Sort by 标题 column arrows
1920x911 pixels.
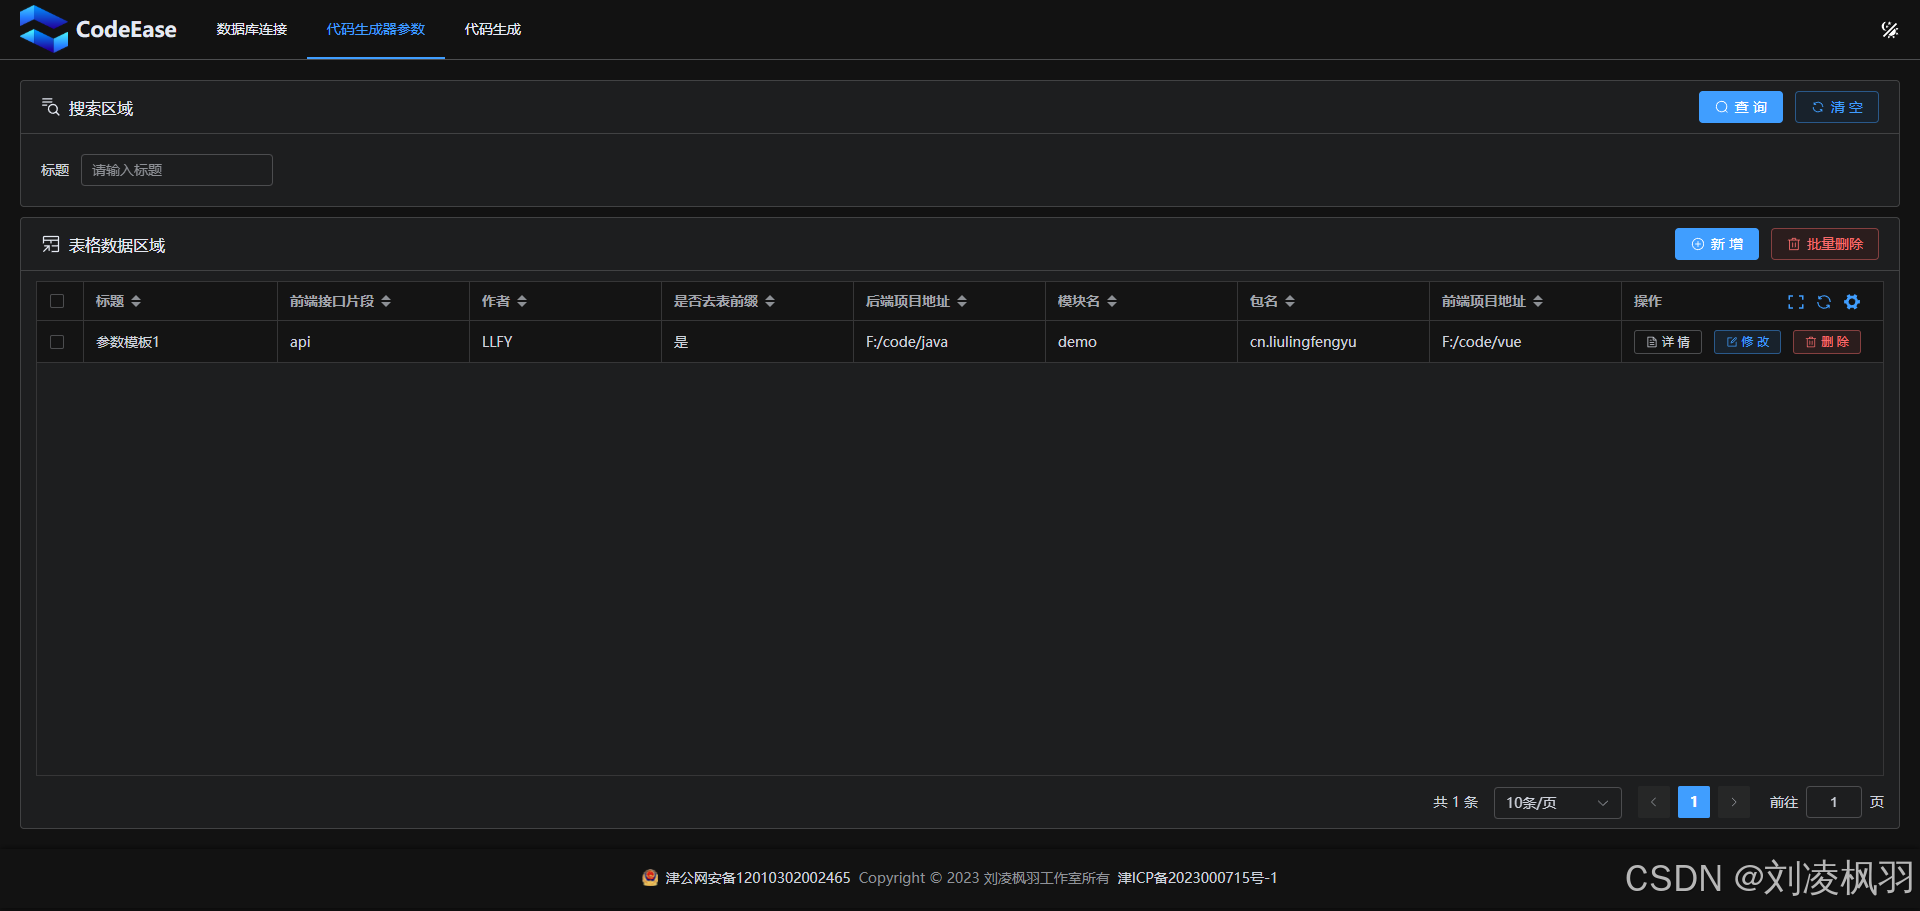[136, 301]
